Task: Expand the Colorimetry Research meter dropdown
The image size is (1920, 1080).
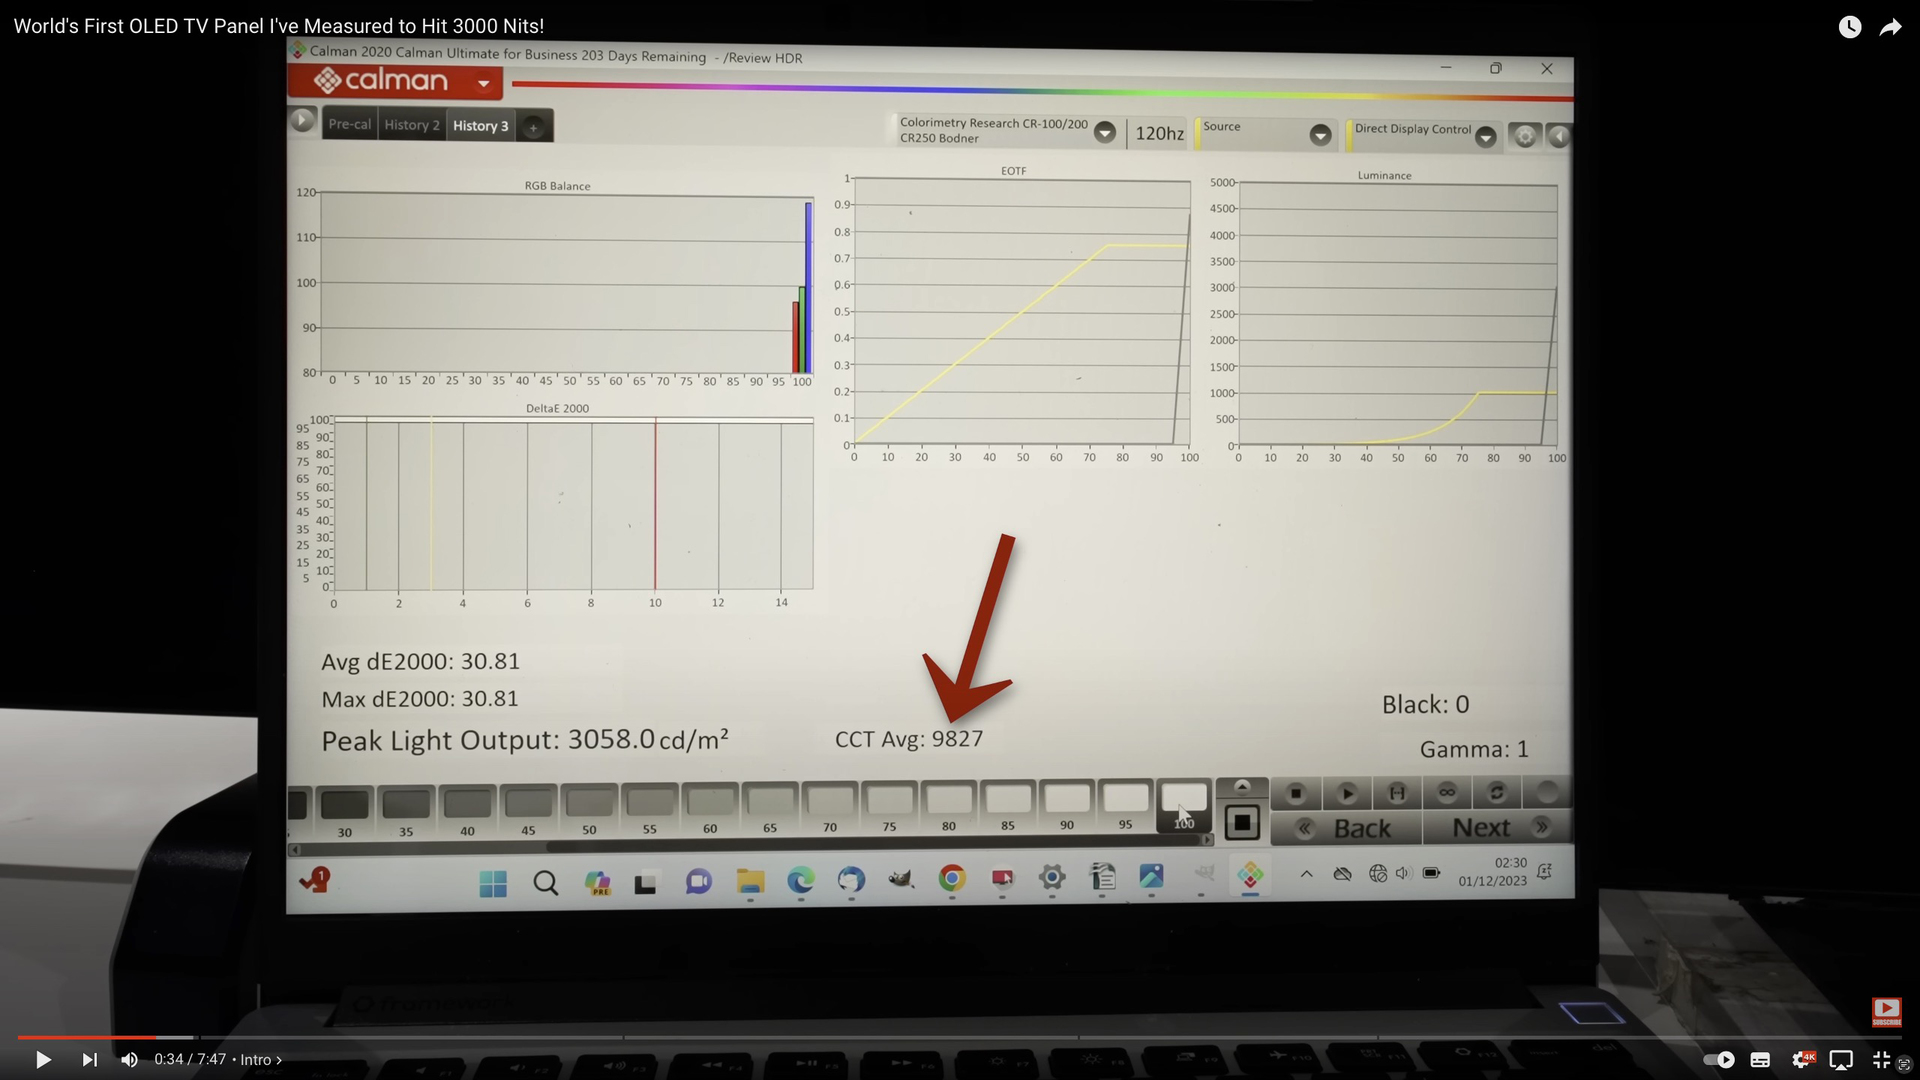Action: (1104, 132)
